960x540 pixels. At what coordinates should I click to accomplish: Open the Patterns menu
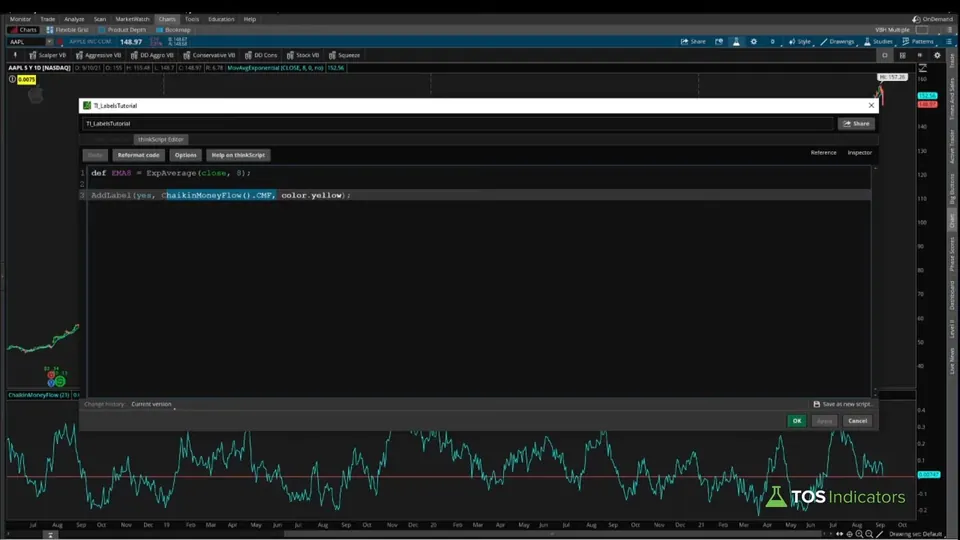coord(918,42)
